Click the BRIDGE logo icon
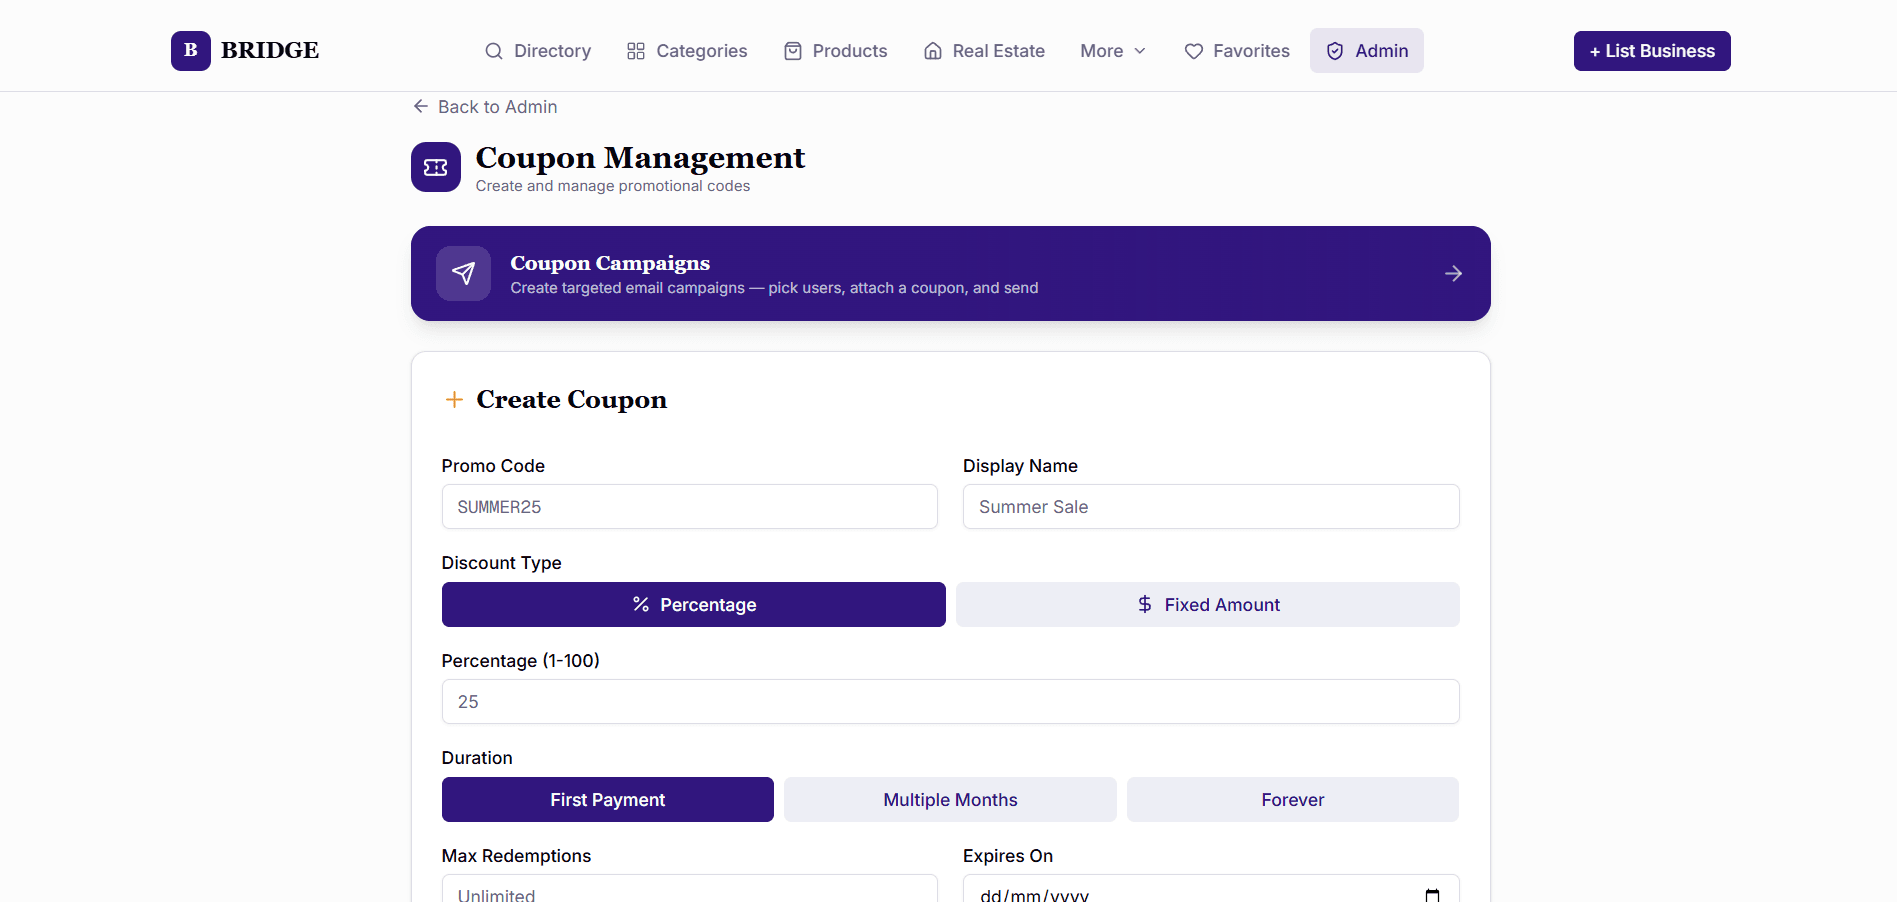The width and height of the screenshot is (1897, 902). pyautogui.click(x=190, y=51)
